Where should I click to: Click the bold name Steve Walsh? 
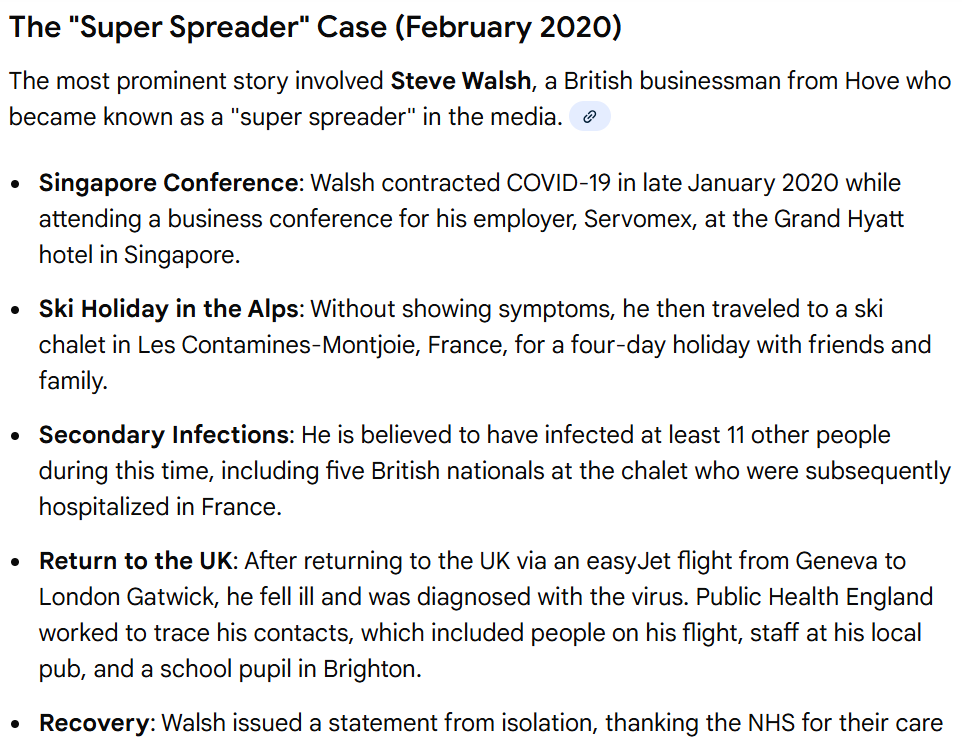460,80
